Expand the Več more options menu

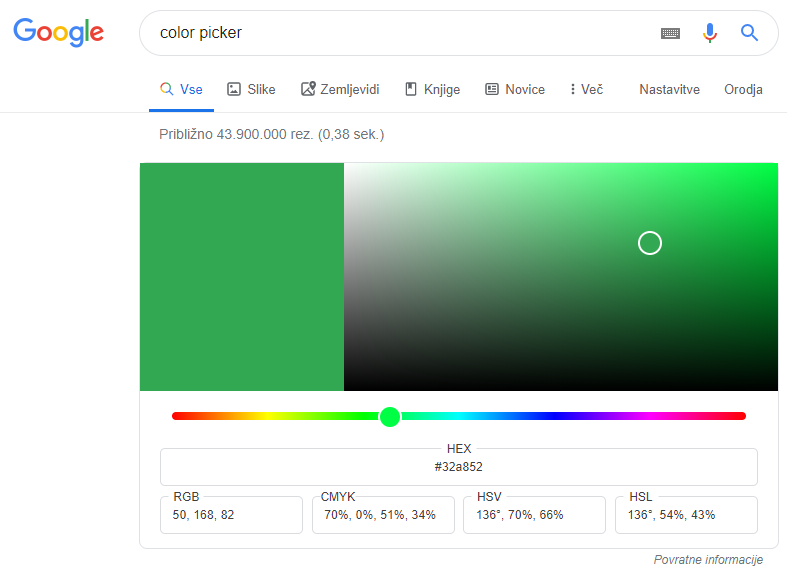[x=586, y=89]
